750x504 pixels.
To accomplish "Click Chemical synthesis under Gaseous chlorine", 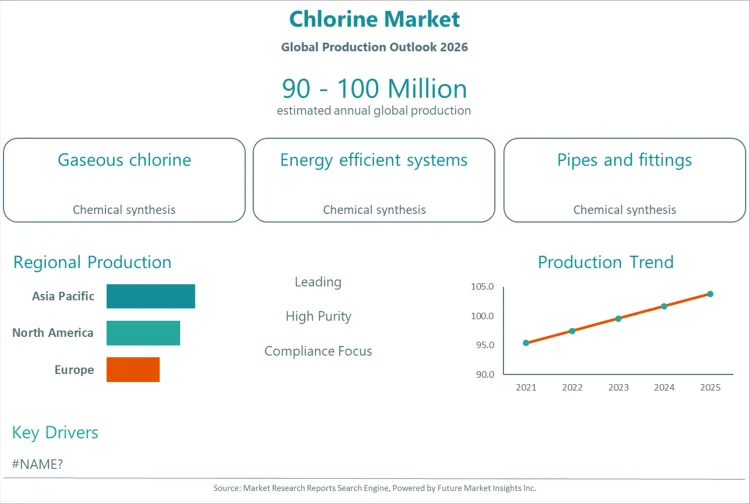I will pos(124,209).
